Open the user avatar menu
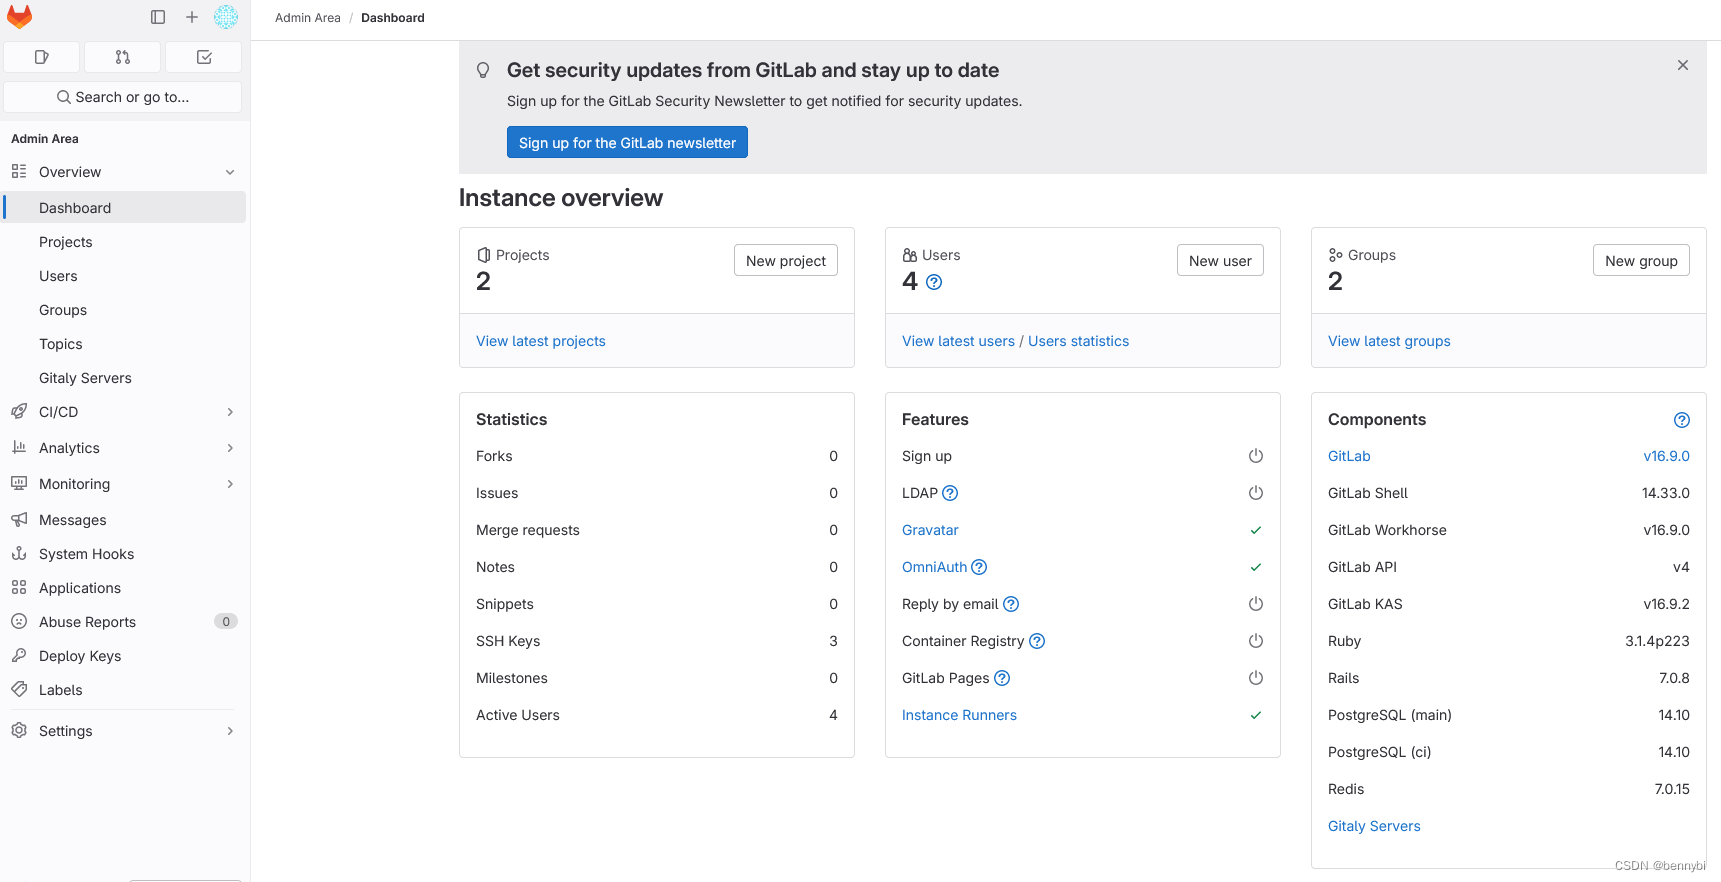The image size is (1721, 882). [226, 17]
